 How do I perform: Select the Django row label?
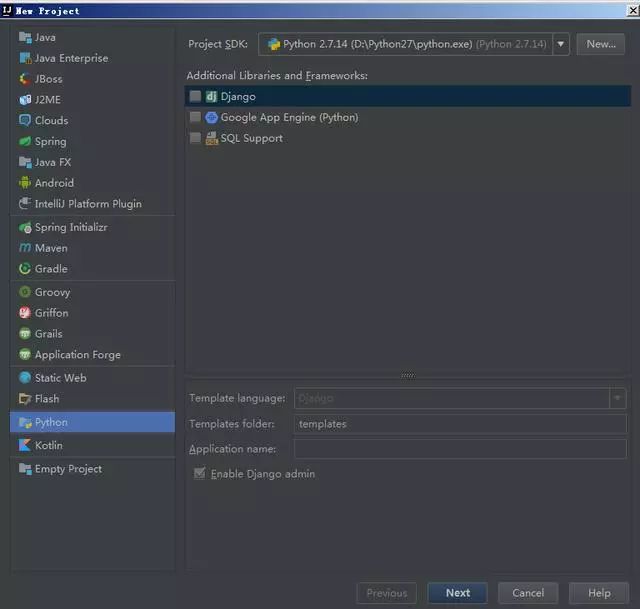[x=238, y=97]
